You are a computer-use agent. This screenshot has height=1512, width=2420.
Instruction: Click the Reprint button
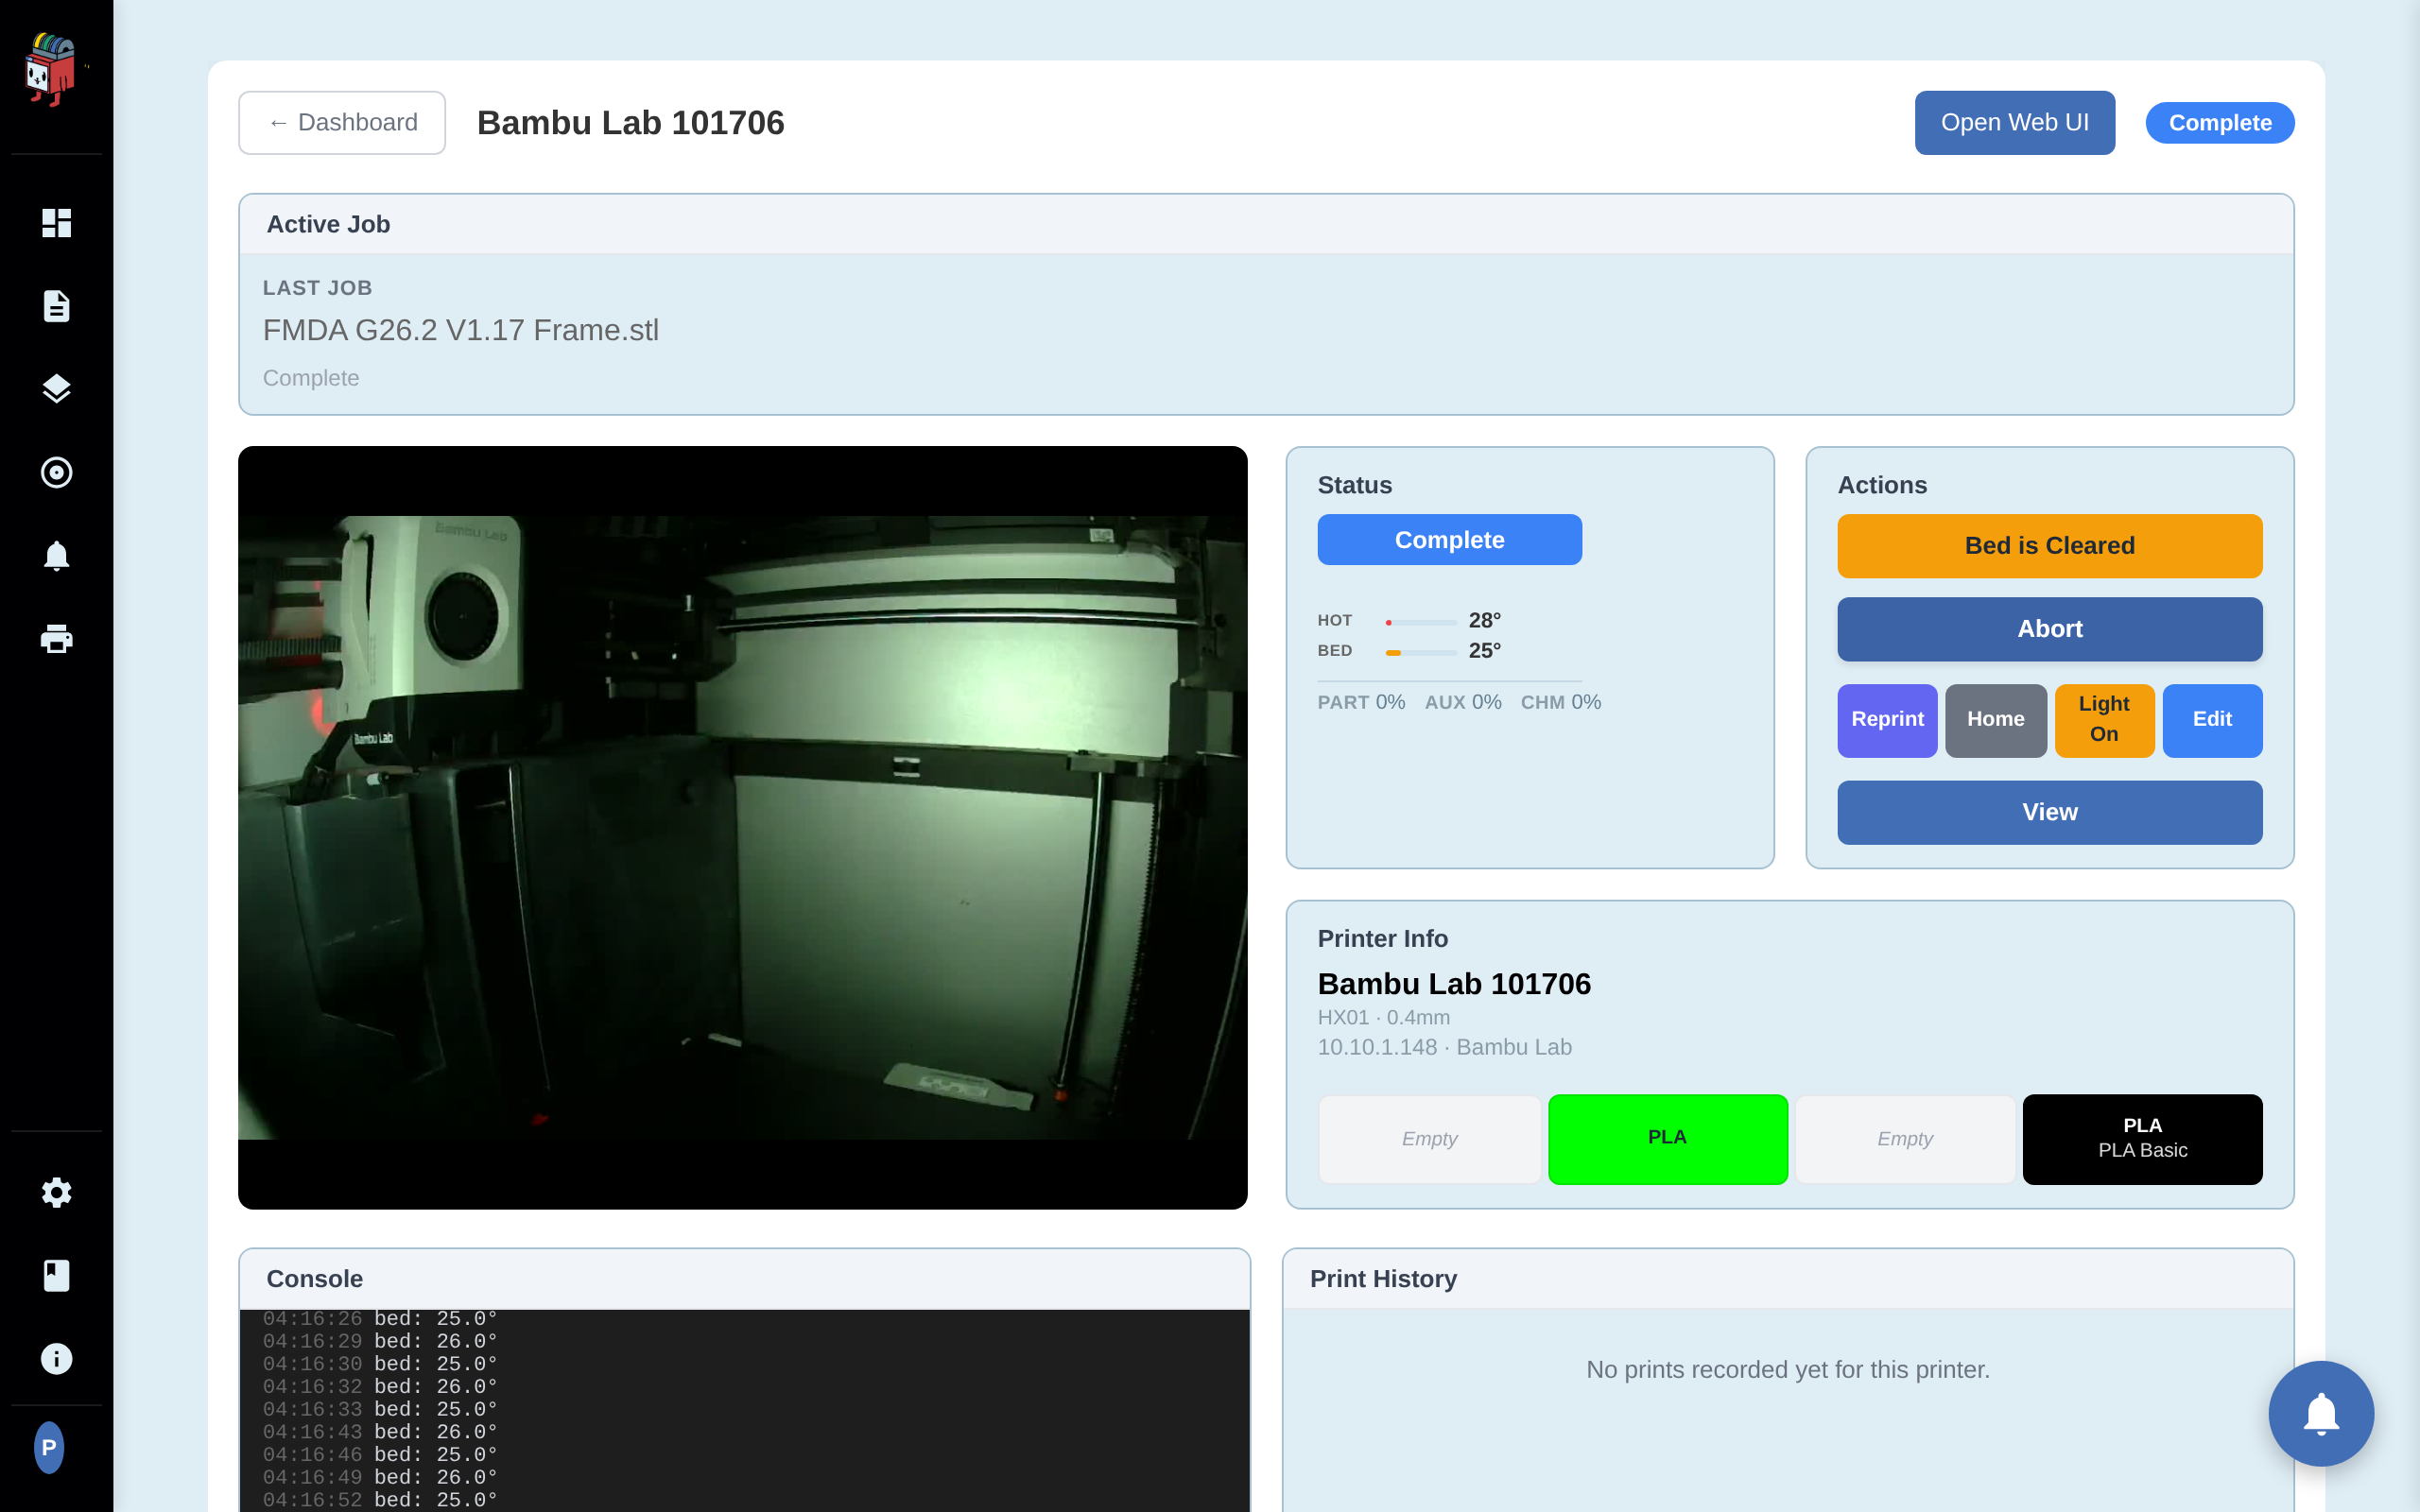pyautogui.click(x=1887, y=720)
